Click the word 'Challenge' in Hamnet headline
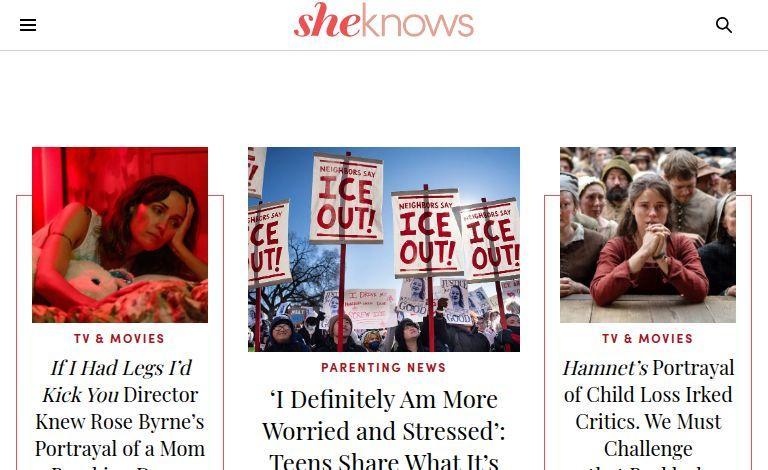Image resolution: width=768 pixels, height=470 pixels. 648,449
